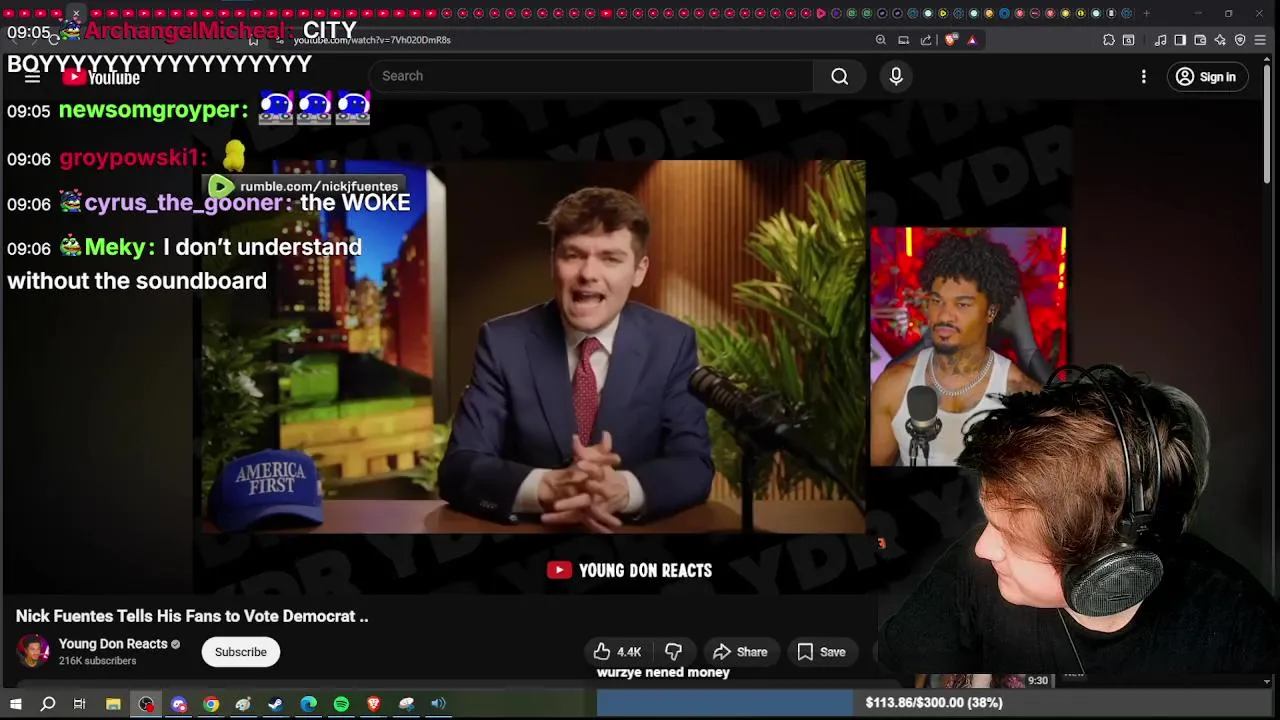Click the browser URL address text

(372, 40)
